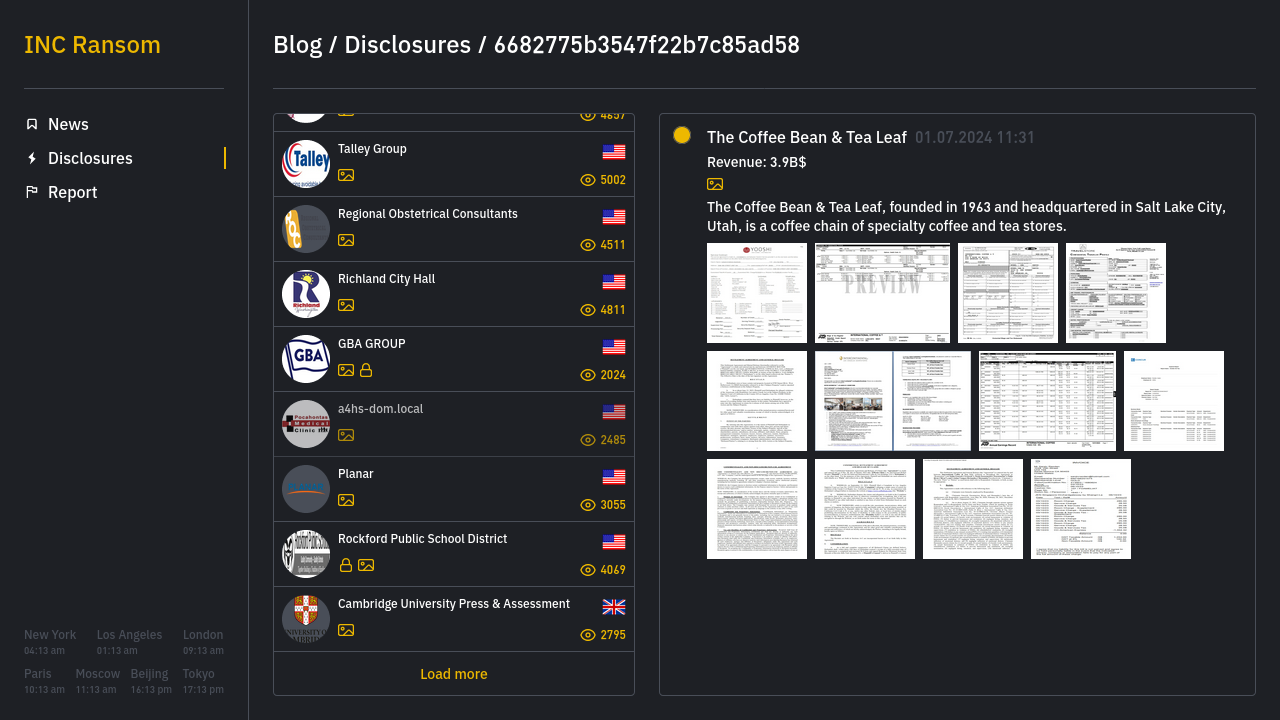Click the INC Ransom logo title
This screenshot has width=1280, height=720.
click(92, 45)
